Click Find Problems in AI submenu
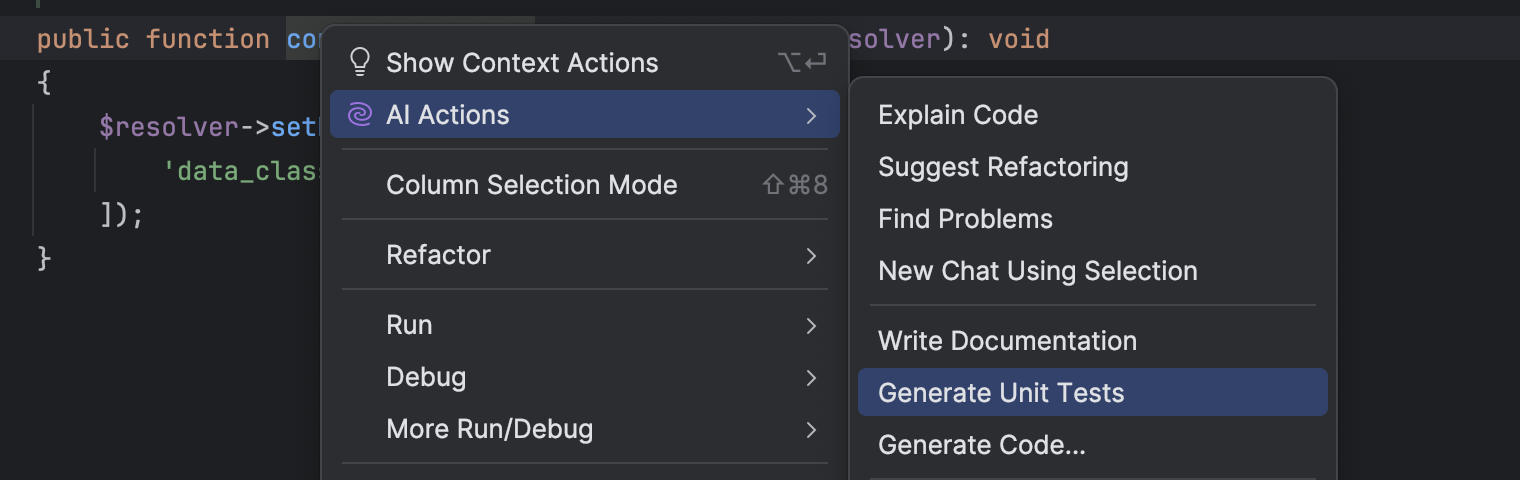 coord(965,219)
